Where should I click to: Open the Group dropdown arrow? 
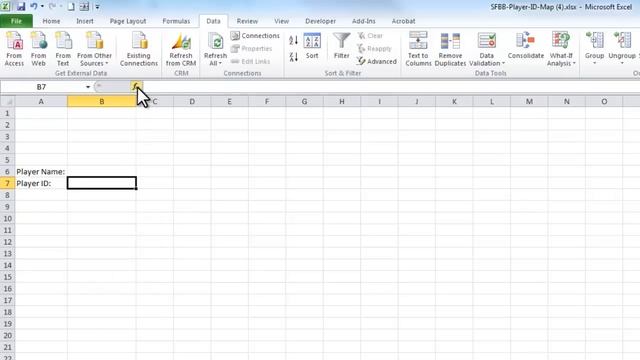594,63
